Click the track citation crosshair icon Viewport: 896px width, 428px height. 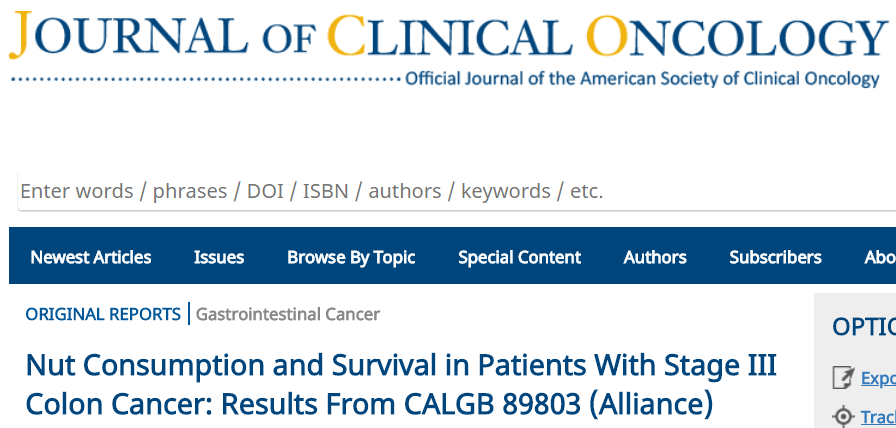pos(843,417)
